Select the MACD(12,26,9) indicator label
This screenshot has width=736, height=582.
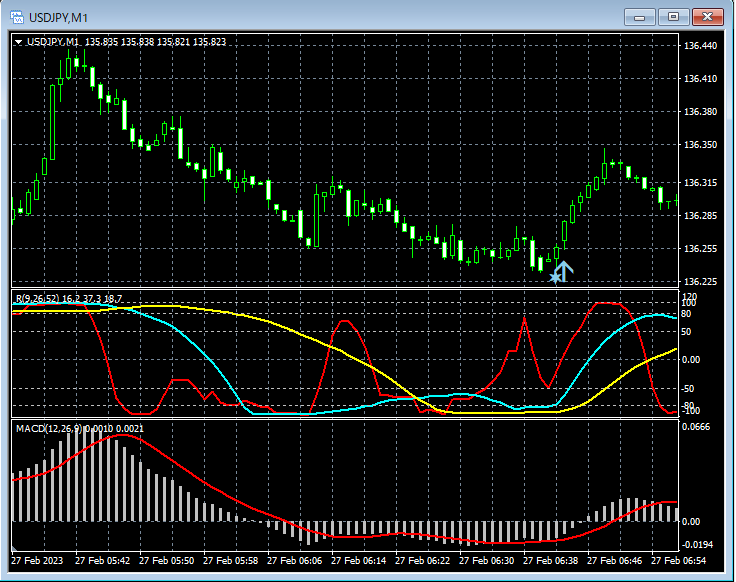pyautogui.click(x=48, y=428)
